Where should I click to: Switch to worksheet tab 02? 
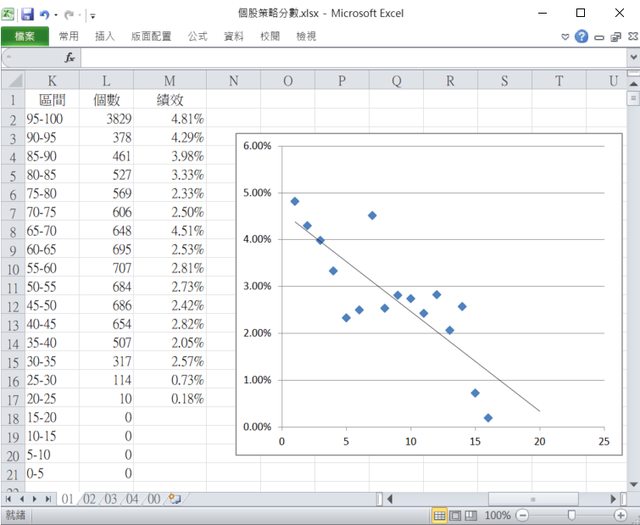[90, 497]
